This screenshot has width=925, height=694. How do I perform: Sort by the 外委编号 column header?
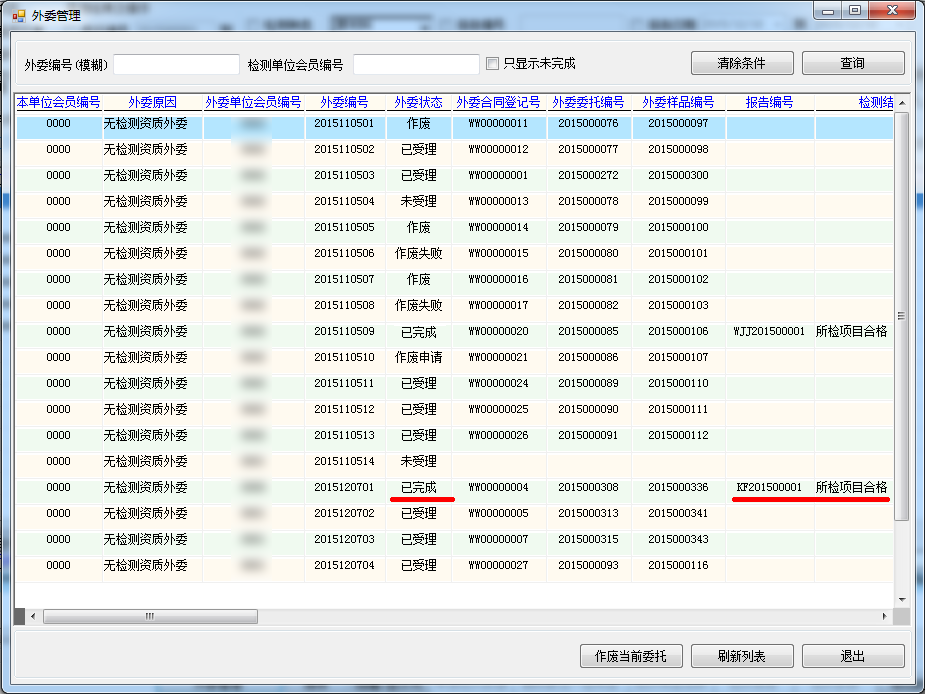344,102
